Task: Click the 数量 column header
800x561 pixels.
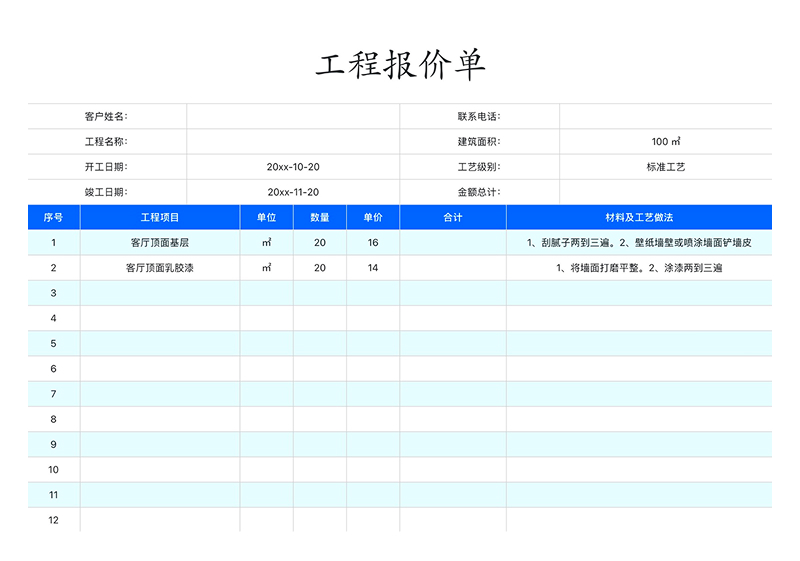Action: [x=320, y=217]
